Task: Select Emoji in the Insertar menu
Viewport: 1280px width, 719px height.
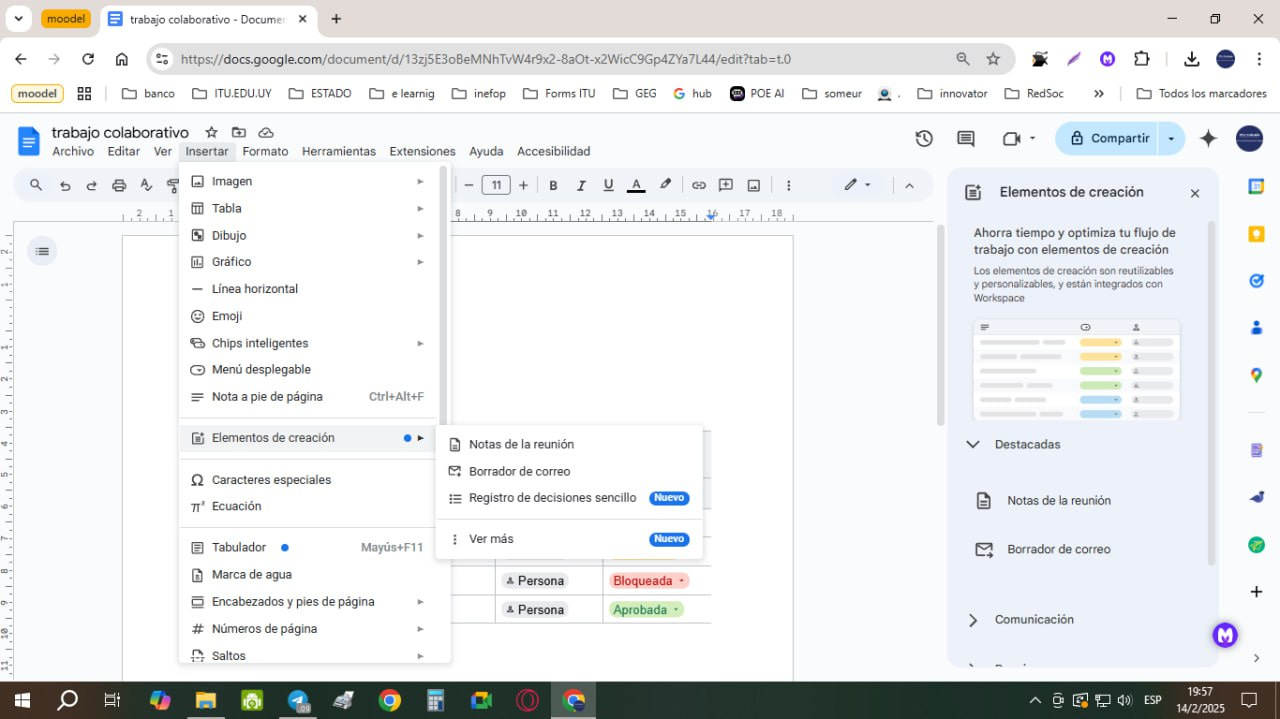Action: coord(308,316)
